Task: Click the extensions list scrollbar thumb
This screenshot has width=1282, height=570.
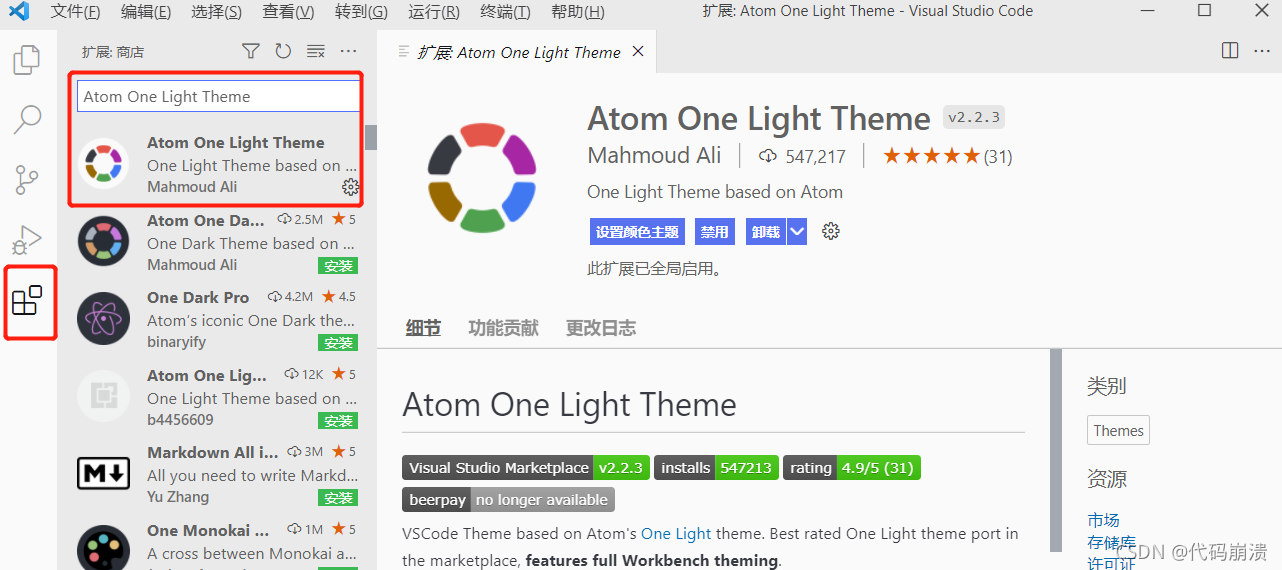Action: pos(371,137)
